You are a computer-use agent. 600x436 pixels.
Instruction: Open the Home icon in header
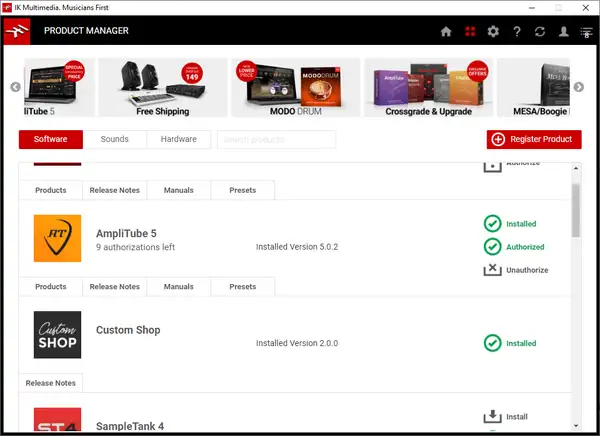pyautogui.click(x=446, y=31)
